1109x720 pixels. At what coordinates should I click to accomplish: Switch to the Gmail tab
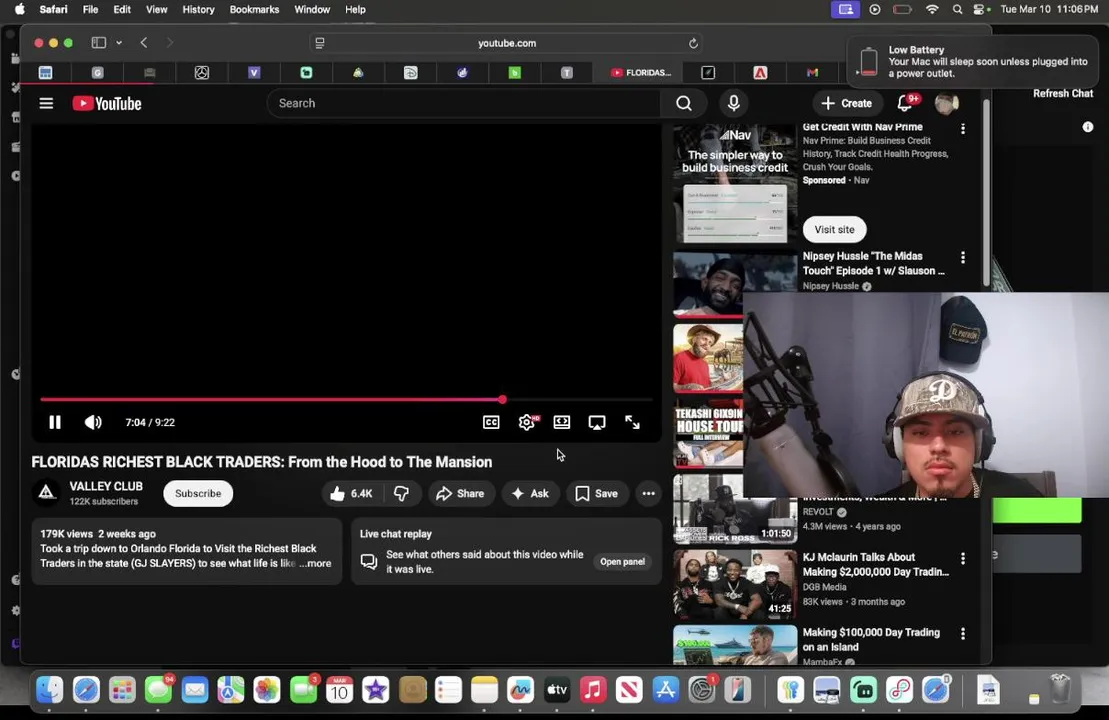pyautogui.click(x=812, y=72)
